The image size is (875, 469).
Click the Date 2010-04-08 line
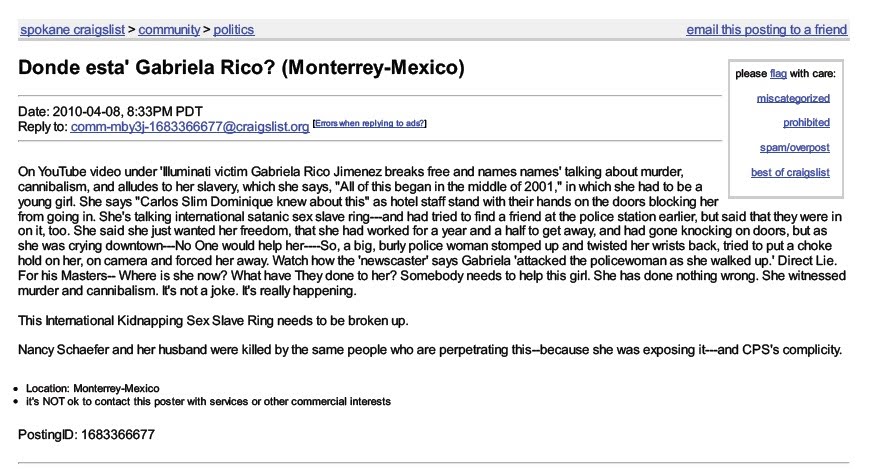click(110, 111)
